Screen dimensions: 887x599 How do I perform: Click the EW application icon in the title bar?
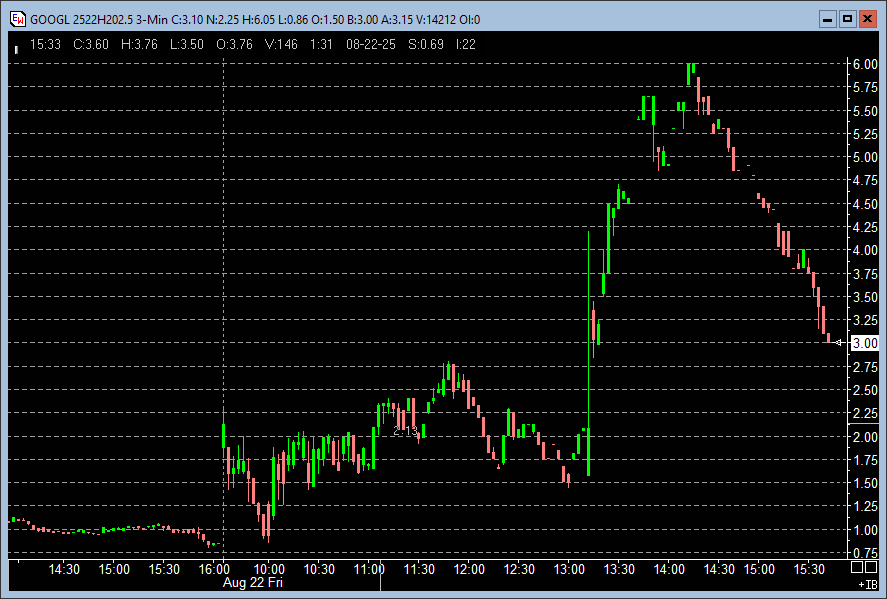coord(18,19)
